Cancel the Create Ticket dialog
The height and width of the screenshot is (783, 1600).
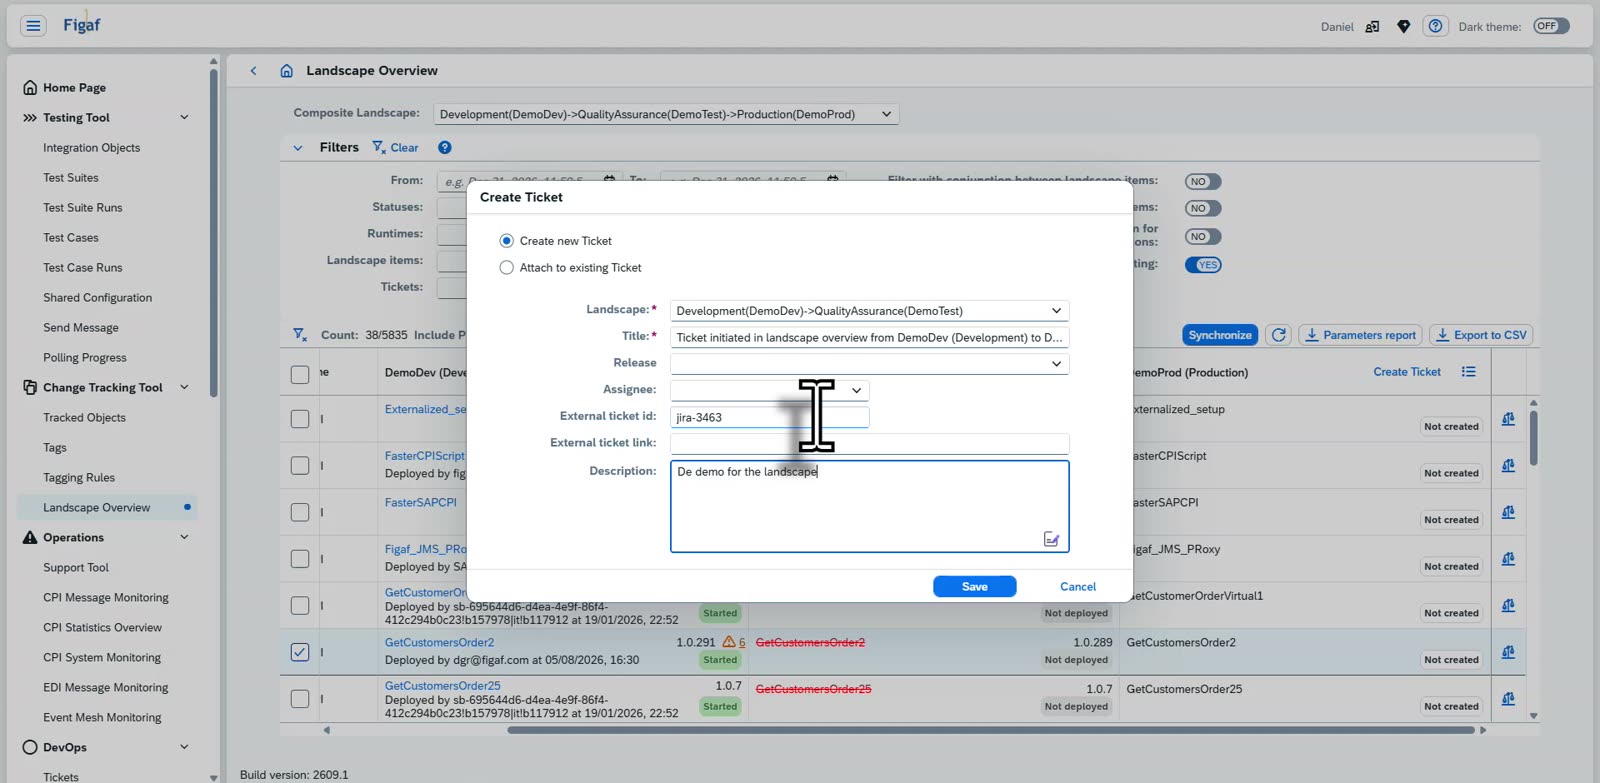pos(1078,587)
